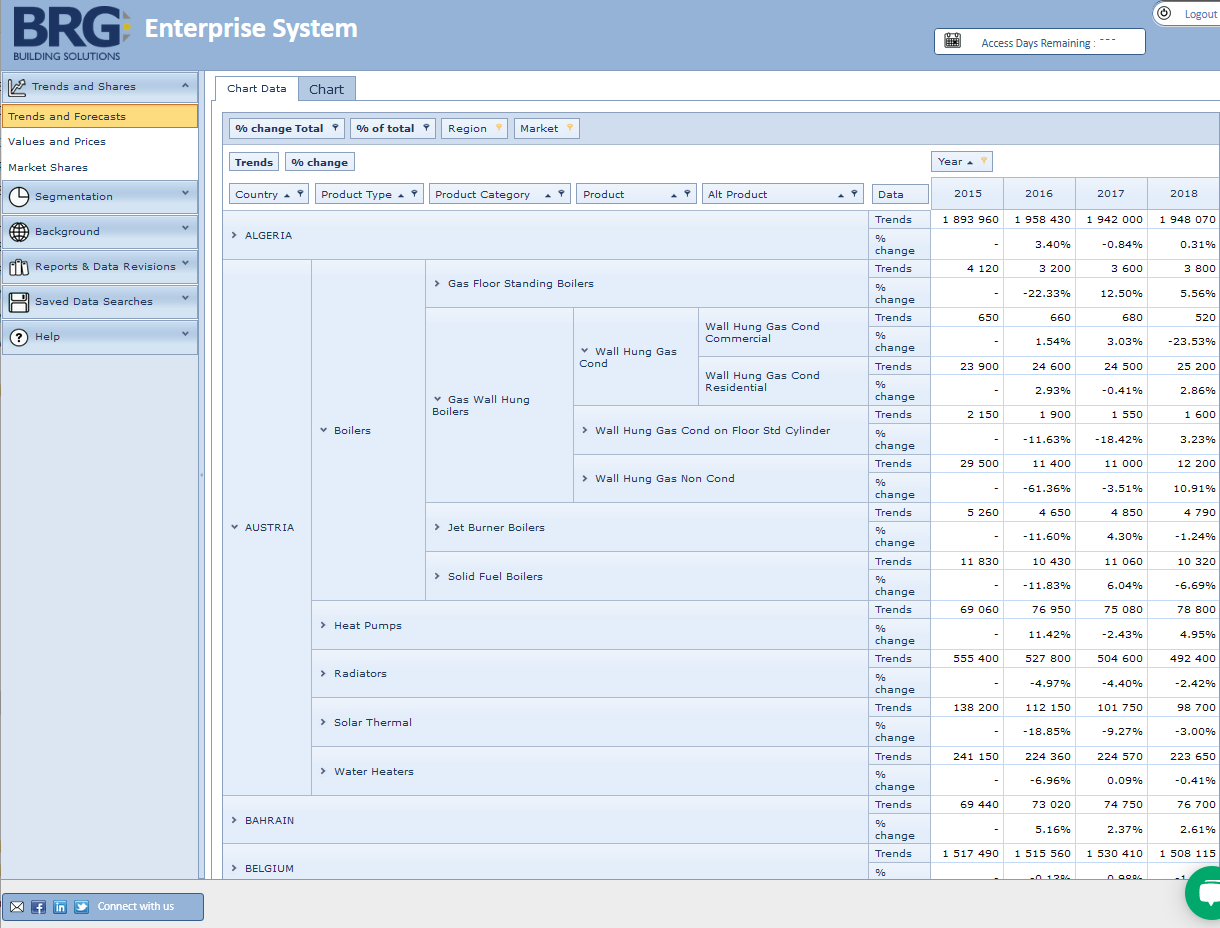Click the Region filter funnel icon
Screen dimensions: 1220x928
[498, 128]
